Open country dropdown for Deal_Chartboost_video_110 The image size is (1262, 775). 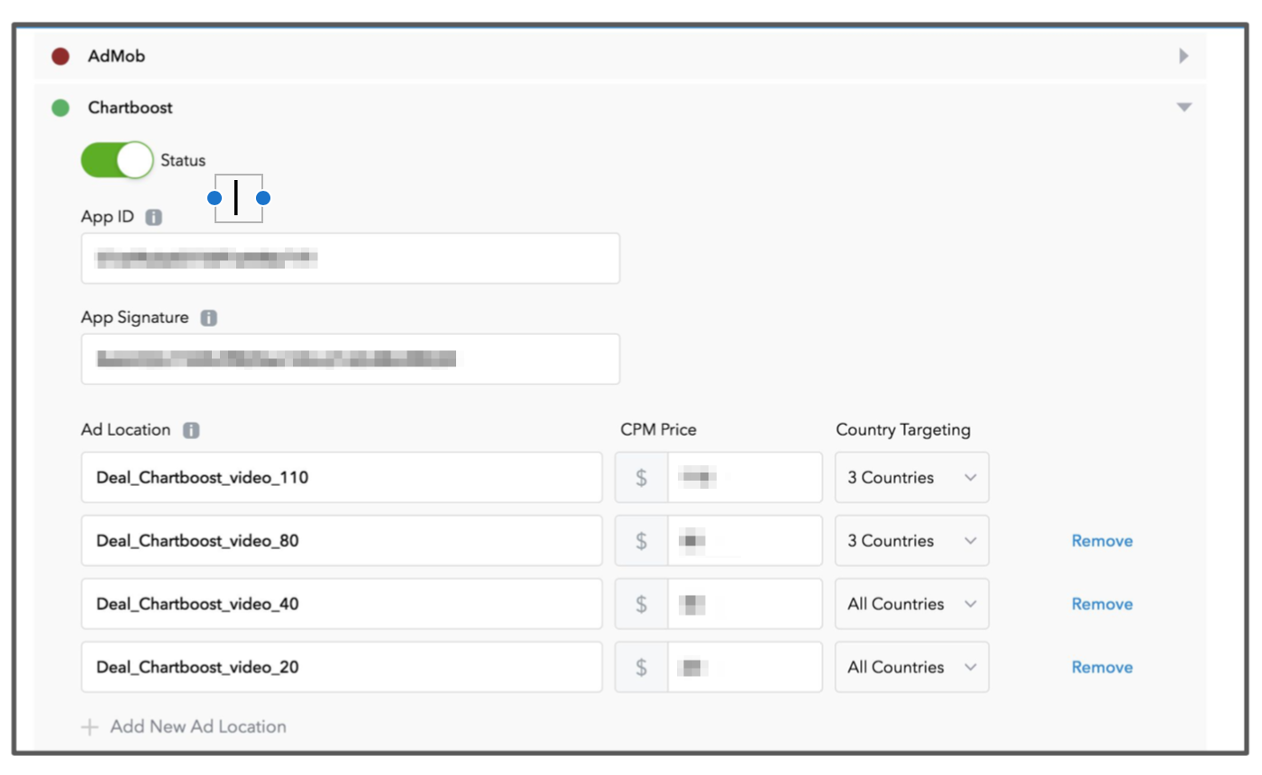[x=912, y=477]
